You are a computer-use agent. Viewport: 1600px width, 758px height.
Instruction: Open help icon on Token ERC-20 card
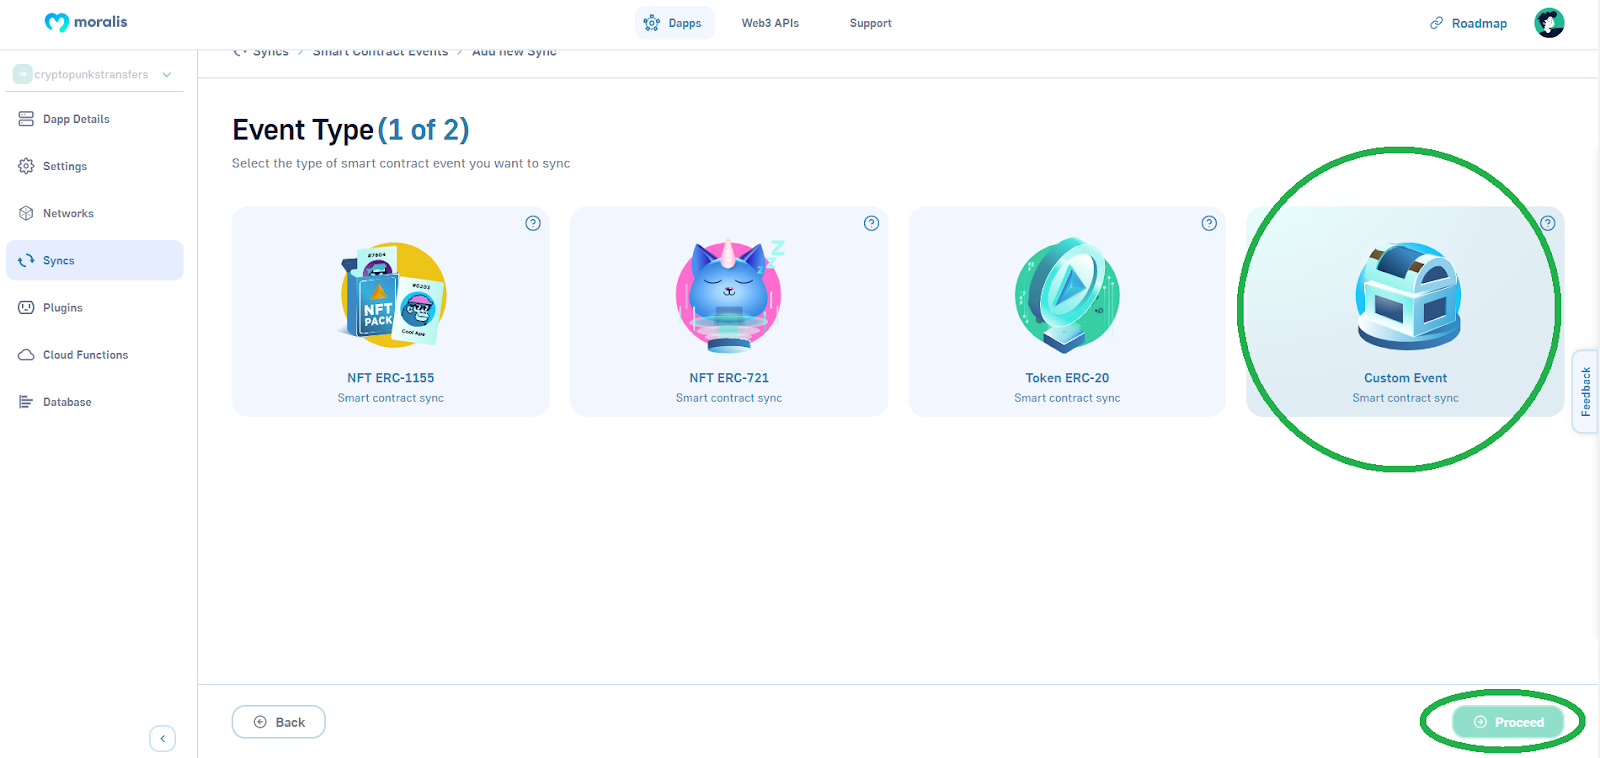(1209, 223)
